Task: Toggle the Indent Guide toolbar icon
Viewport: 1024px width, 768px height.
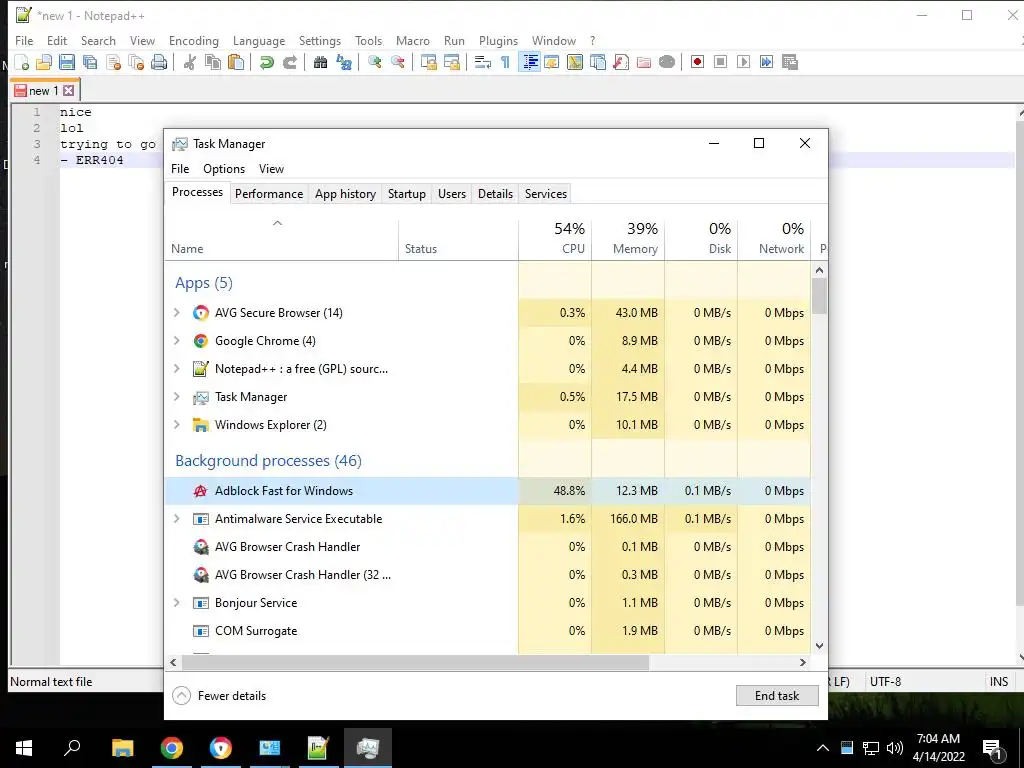Action: point(530,62)
